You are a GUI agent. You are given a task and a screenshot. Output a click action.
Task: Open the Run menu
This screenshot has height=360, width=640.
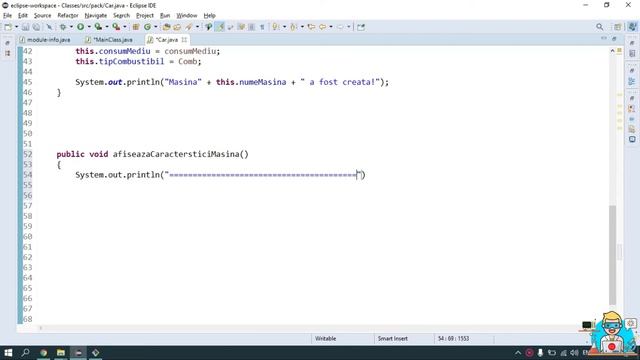165,16
